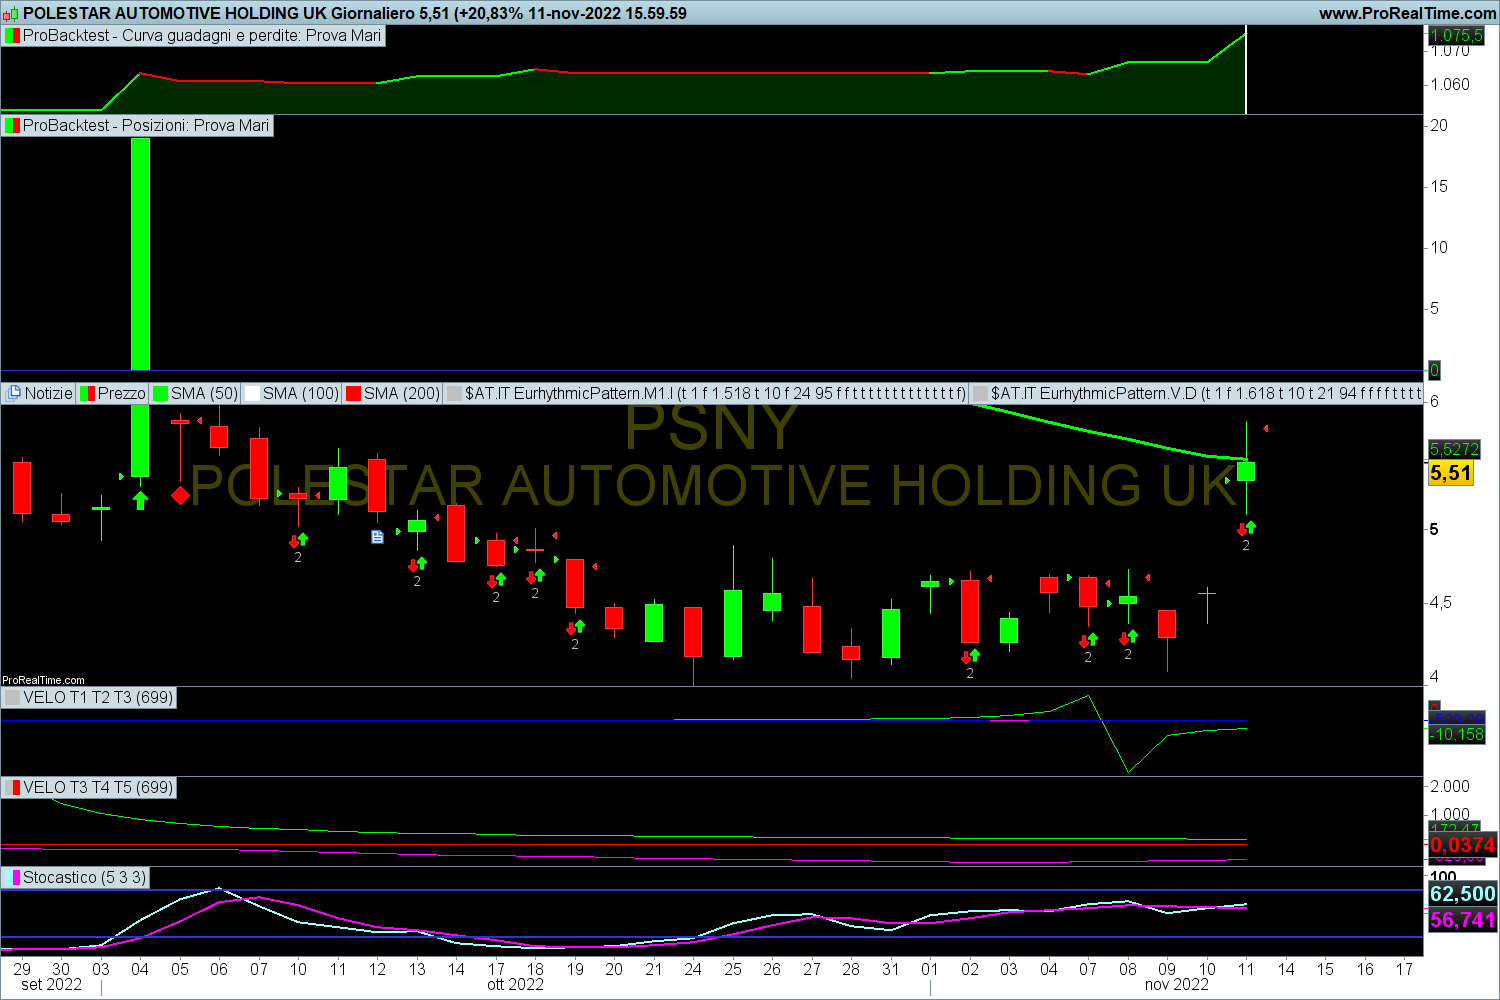Select the single green buy arrow under 04 Oct candle
Viewport: 1500px width, 1000px height.
[x=140, y=500]
